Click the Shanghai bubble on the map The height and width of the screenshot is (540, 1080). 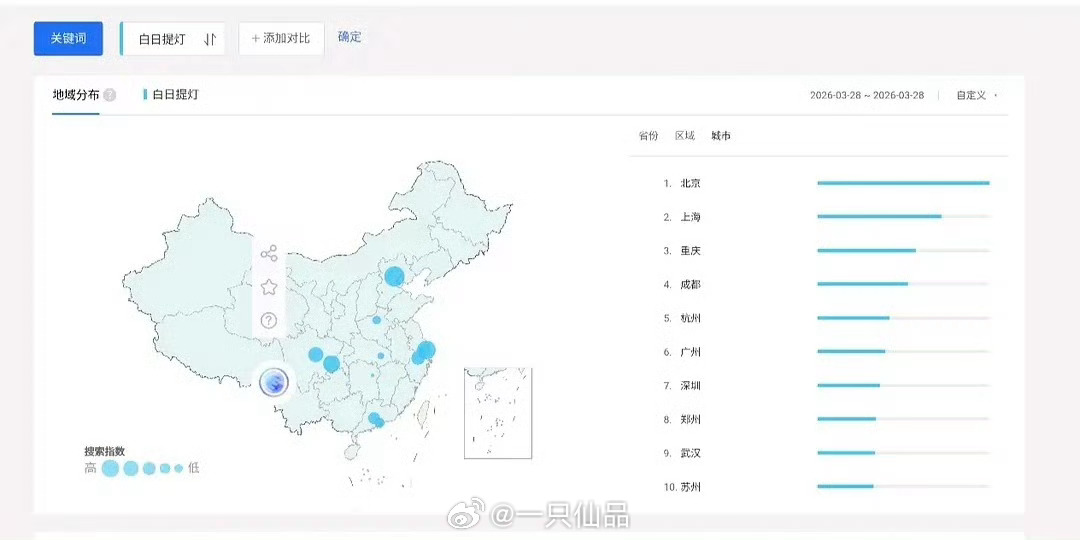[x=426, y=350]
